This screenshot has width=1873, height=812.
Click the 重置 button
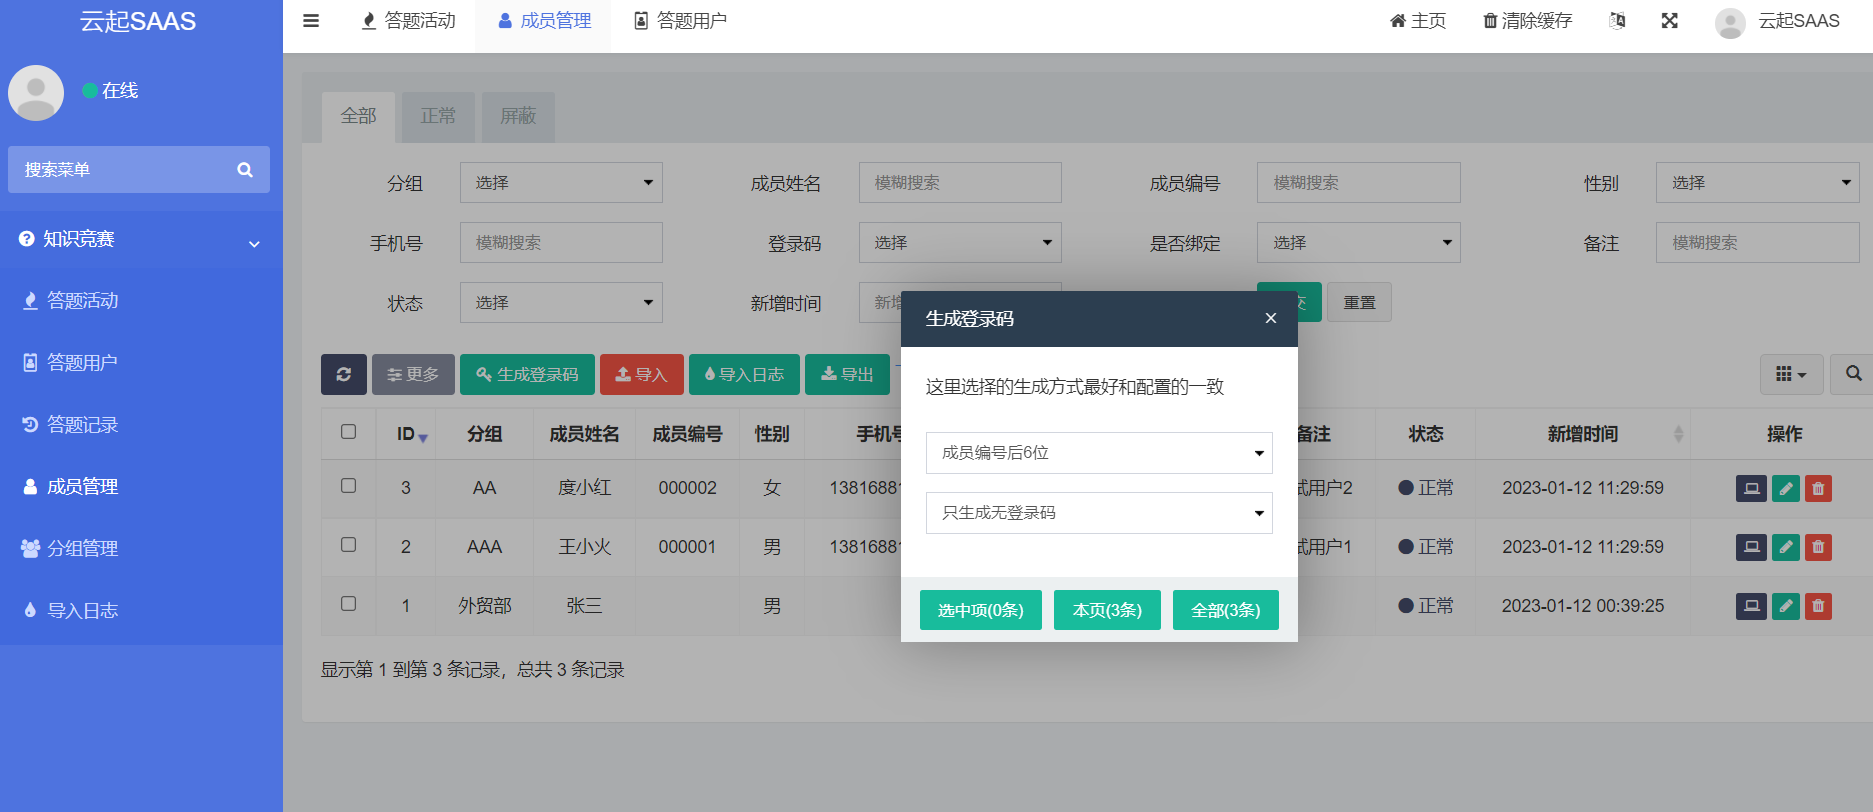[x=1360, y=302]
